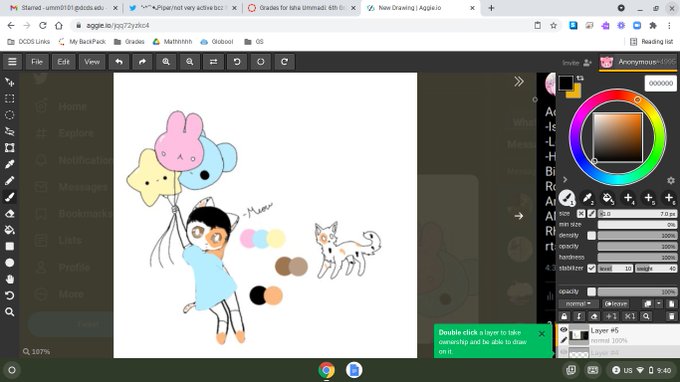
Task: Select brush preset slot 1
Action: point(566,198)
